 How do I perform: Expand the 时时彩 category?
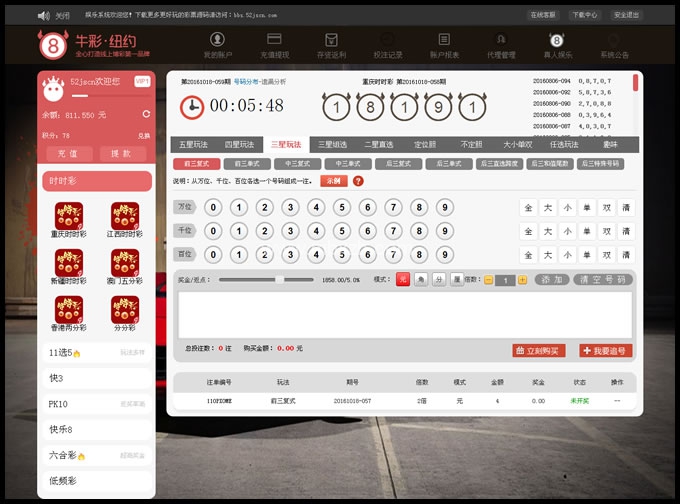97,181
